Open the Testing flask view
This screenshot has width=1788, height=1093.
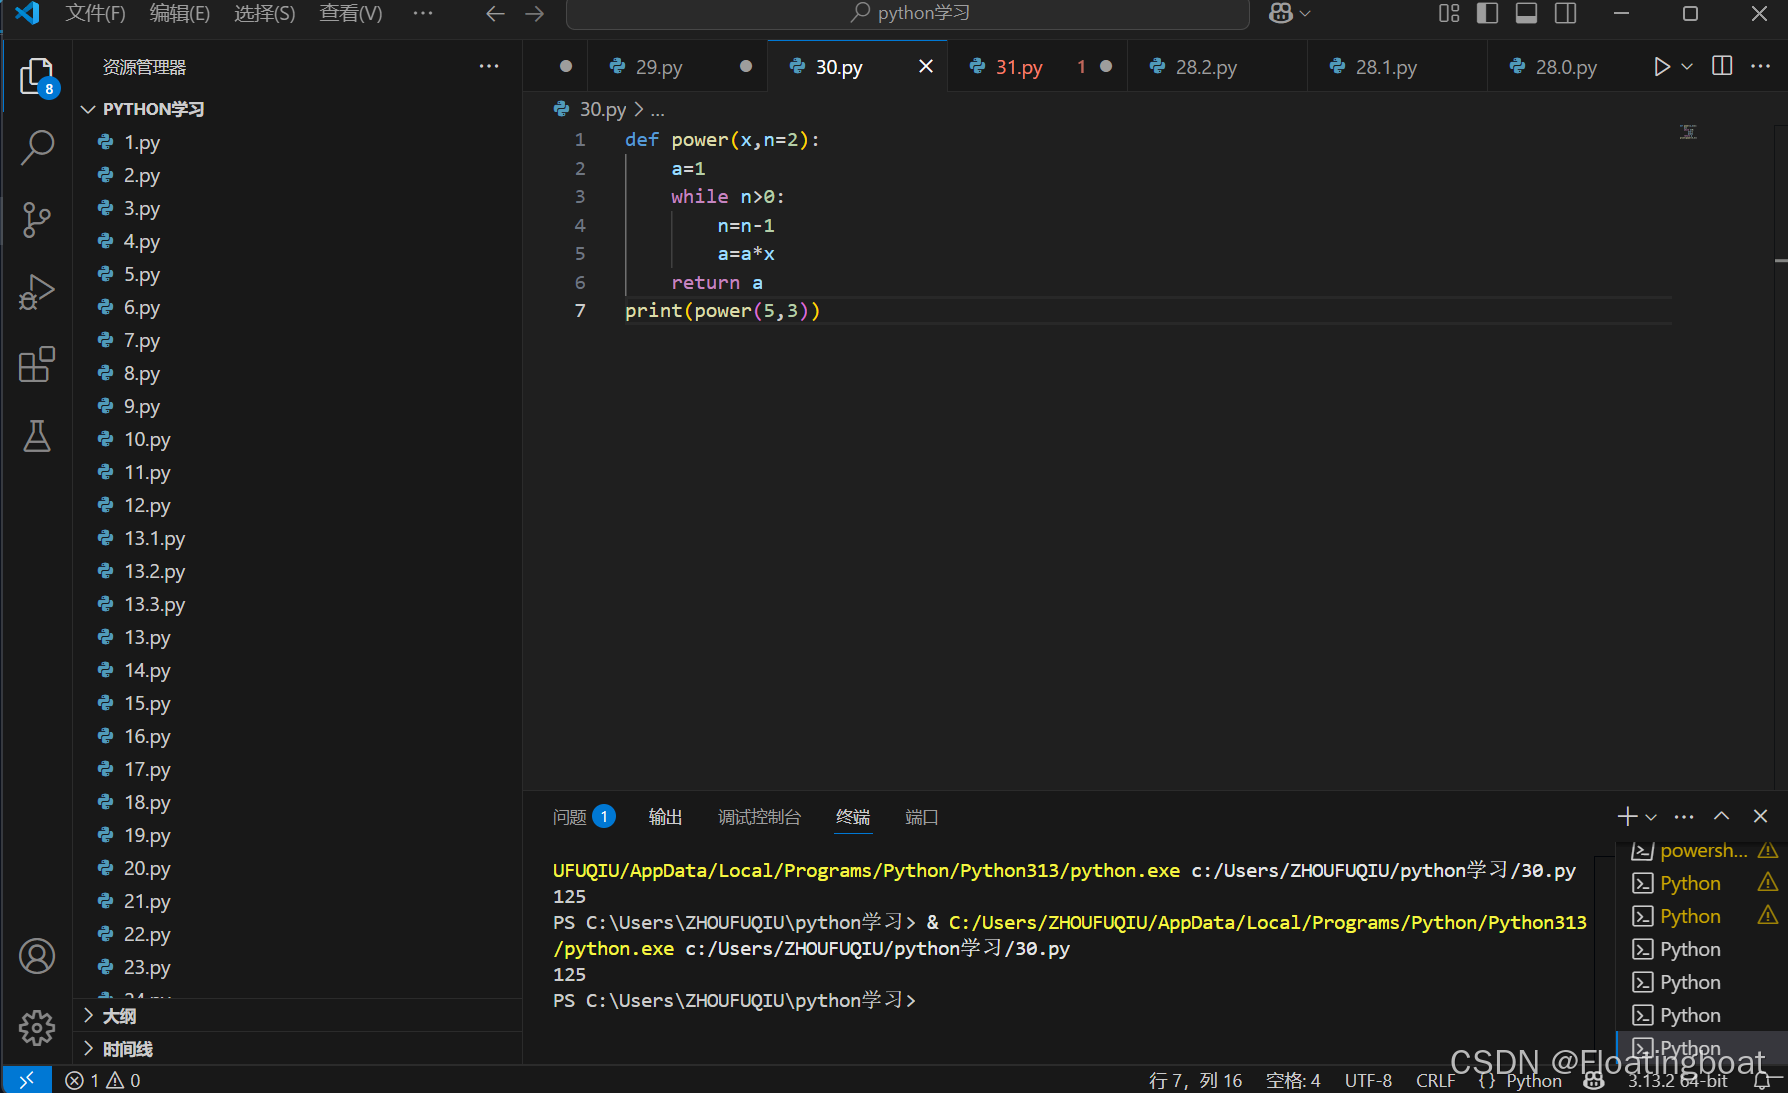(37, 436)
